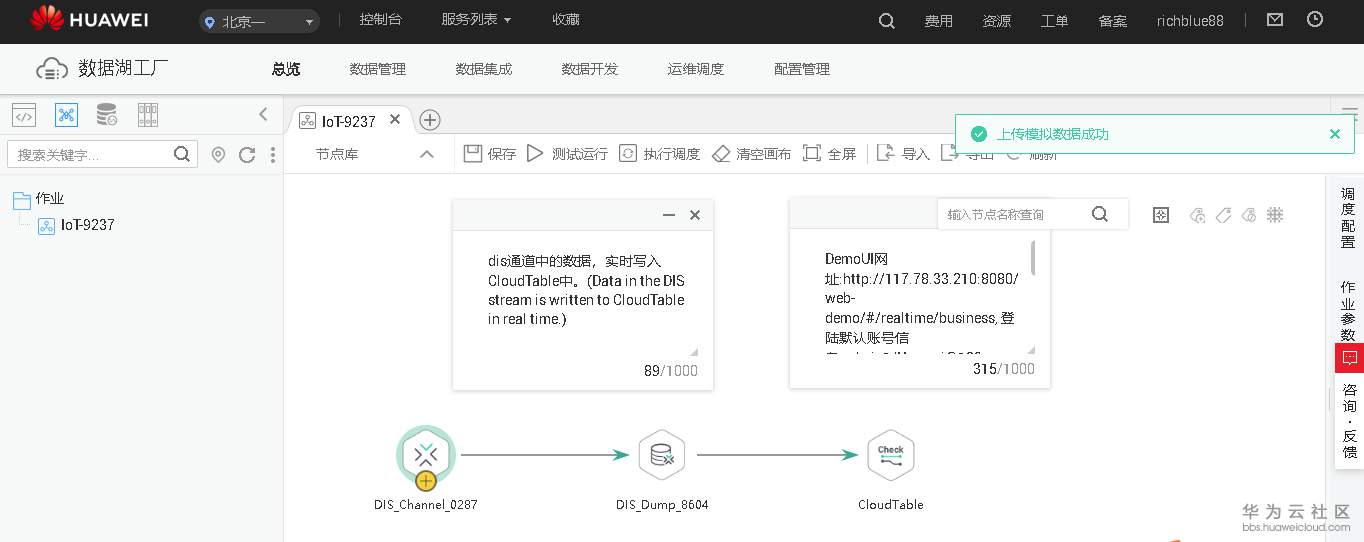Image resolution: width=1364 pixels, height=542 pixels.
Task: Click the top bar search icon
Action: pyautogui.click(x=886, y=20)
